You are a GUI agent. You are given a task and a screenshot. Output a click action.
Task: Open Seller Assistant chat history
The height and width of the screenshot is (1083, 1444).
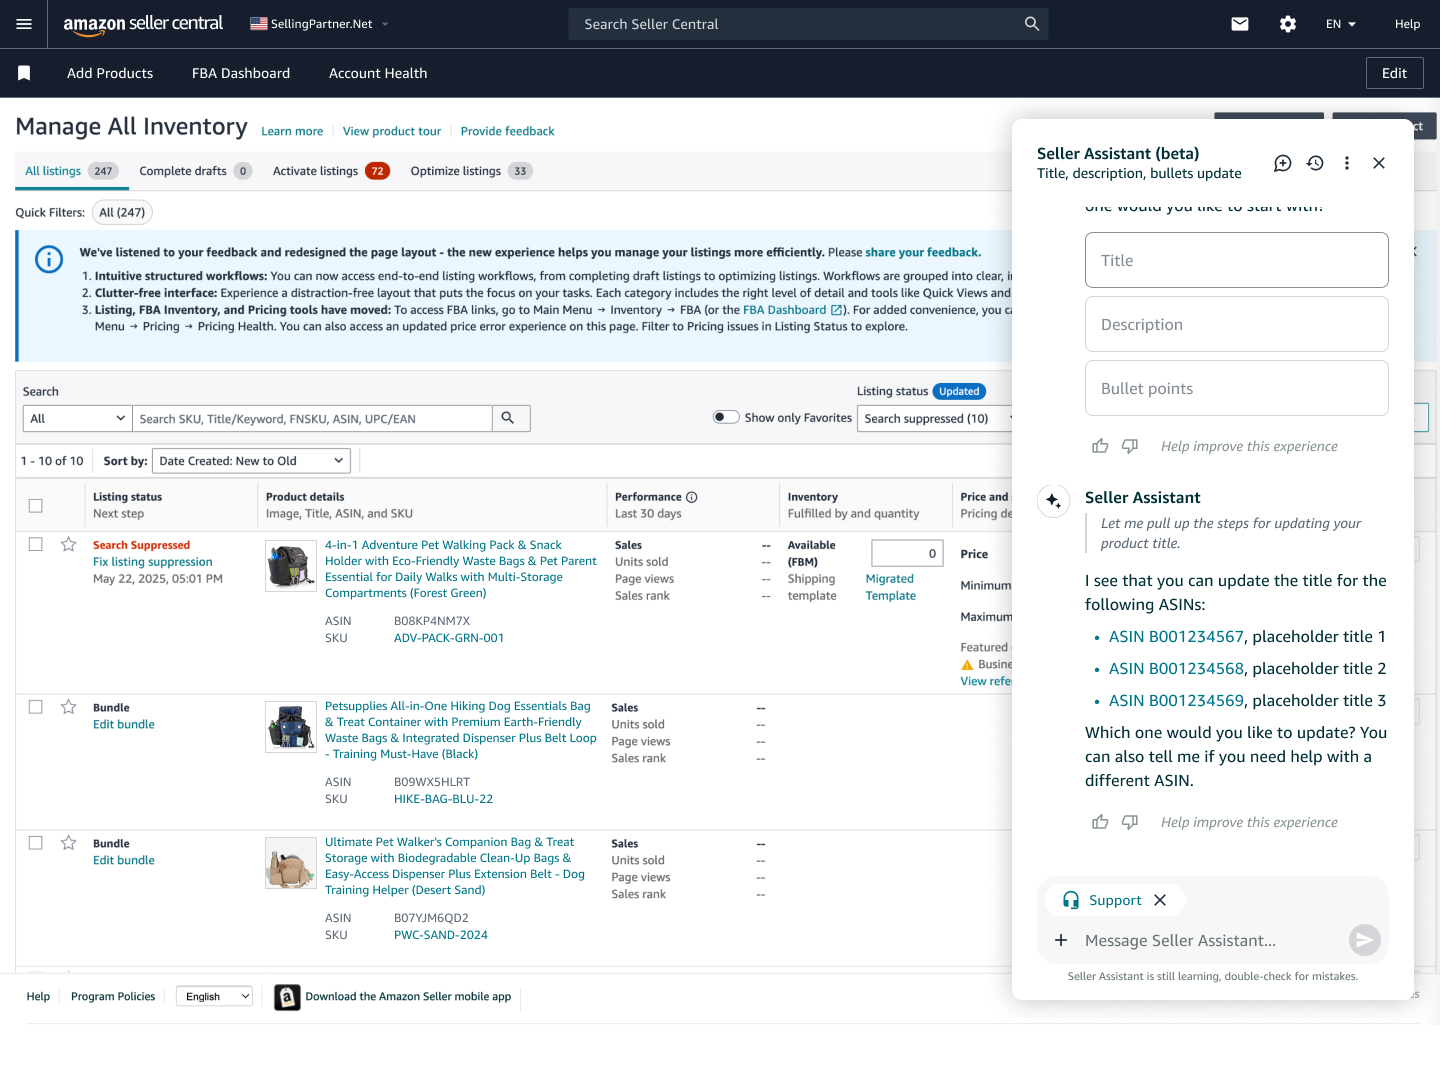[1315, 163]
